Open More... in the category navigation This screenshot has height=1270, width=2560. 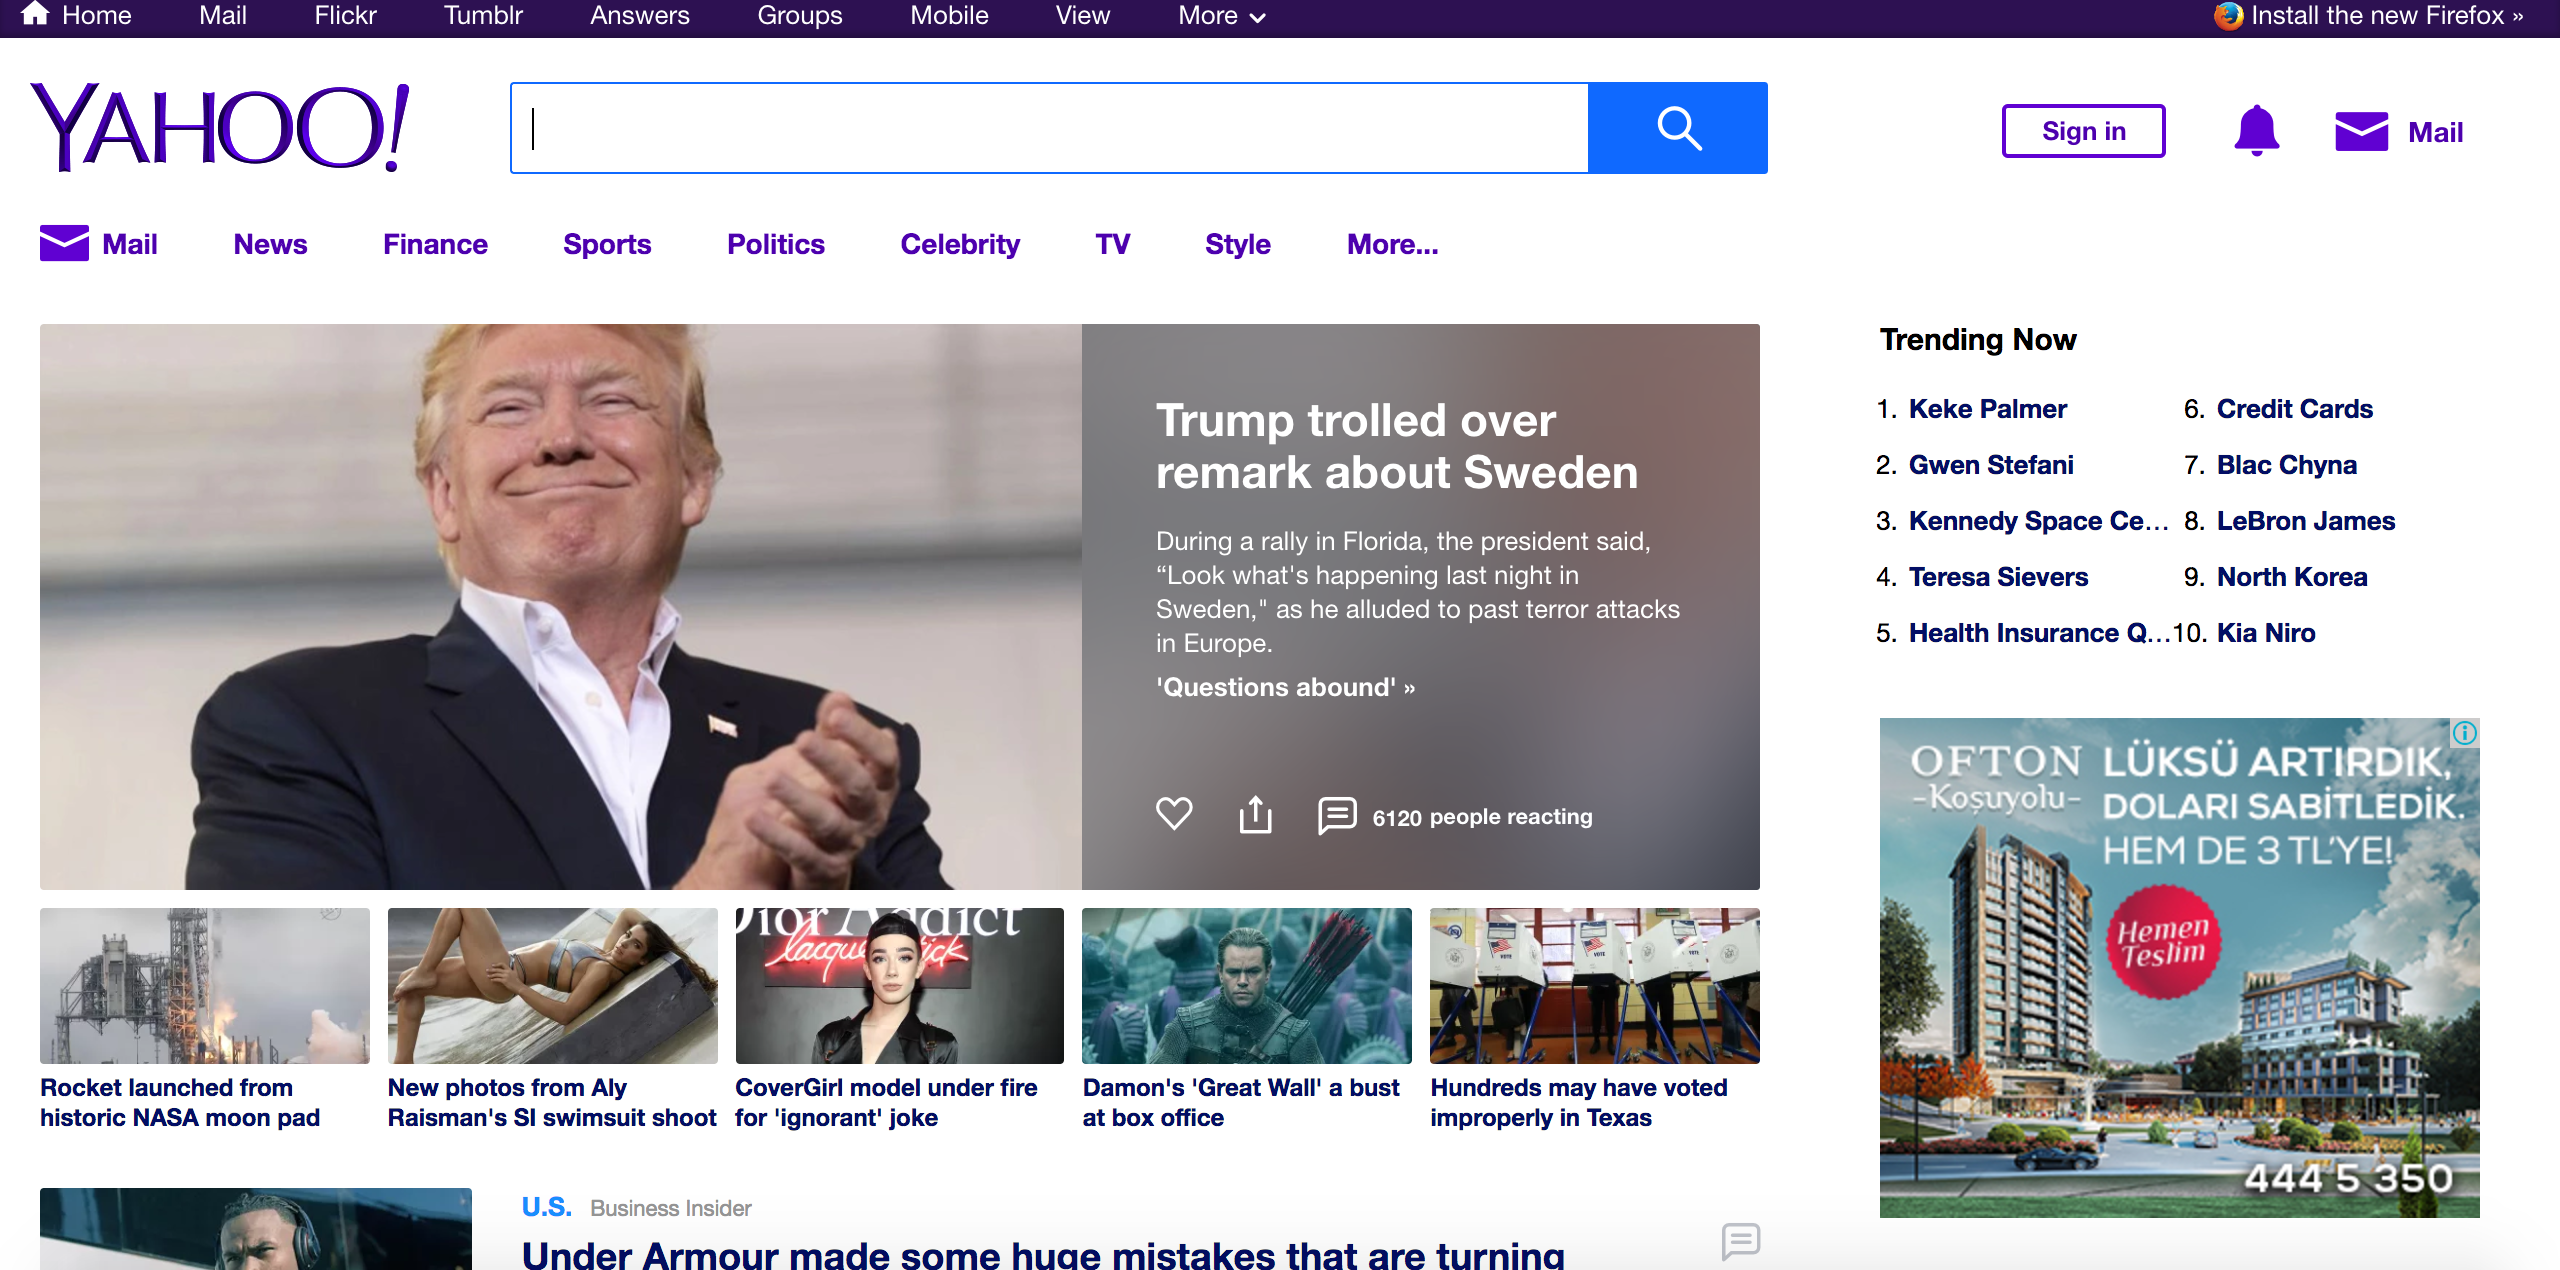1392,244
